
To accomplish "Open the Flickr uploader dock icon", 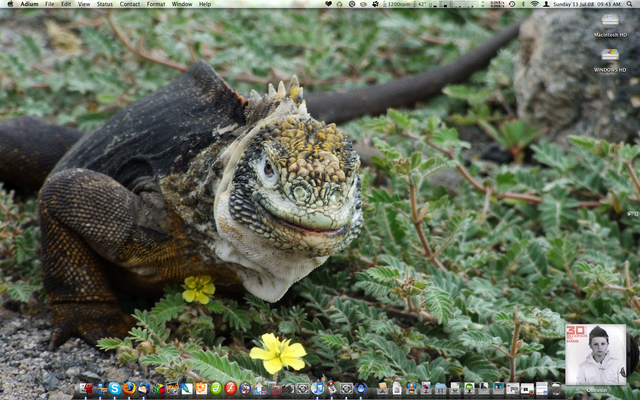I will (259, 389).
